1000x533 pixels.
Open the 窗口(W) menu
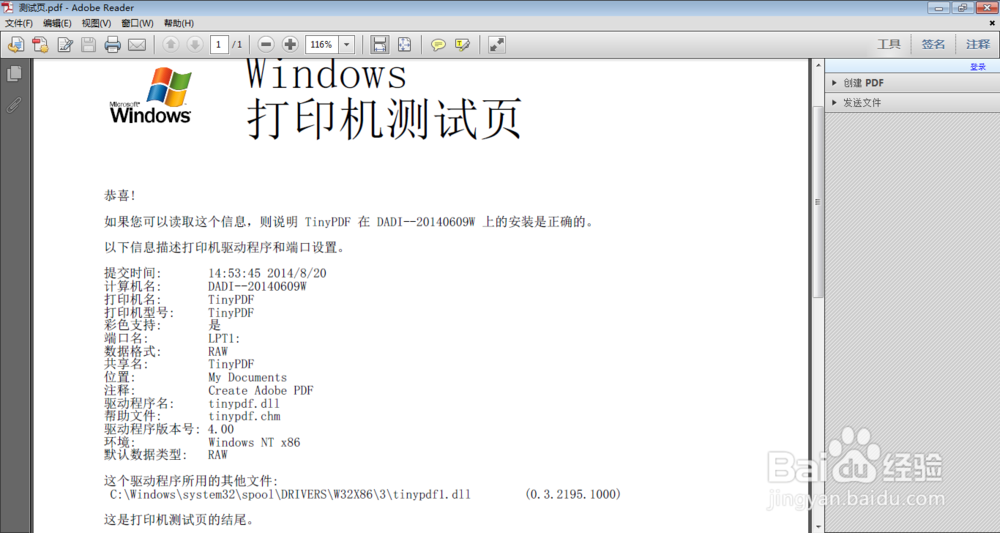point(137,23)
